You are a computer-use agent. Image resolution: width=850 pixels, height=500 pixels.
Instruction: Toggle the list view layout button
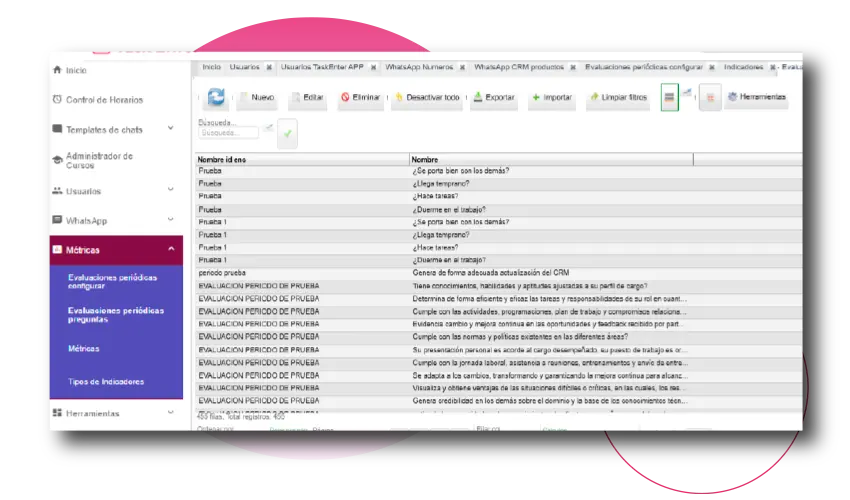669,97
